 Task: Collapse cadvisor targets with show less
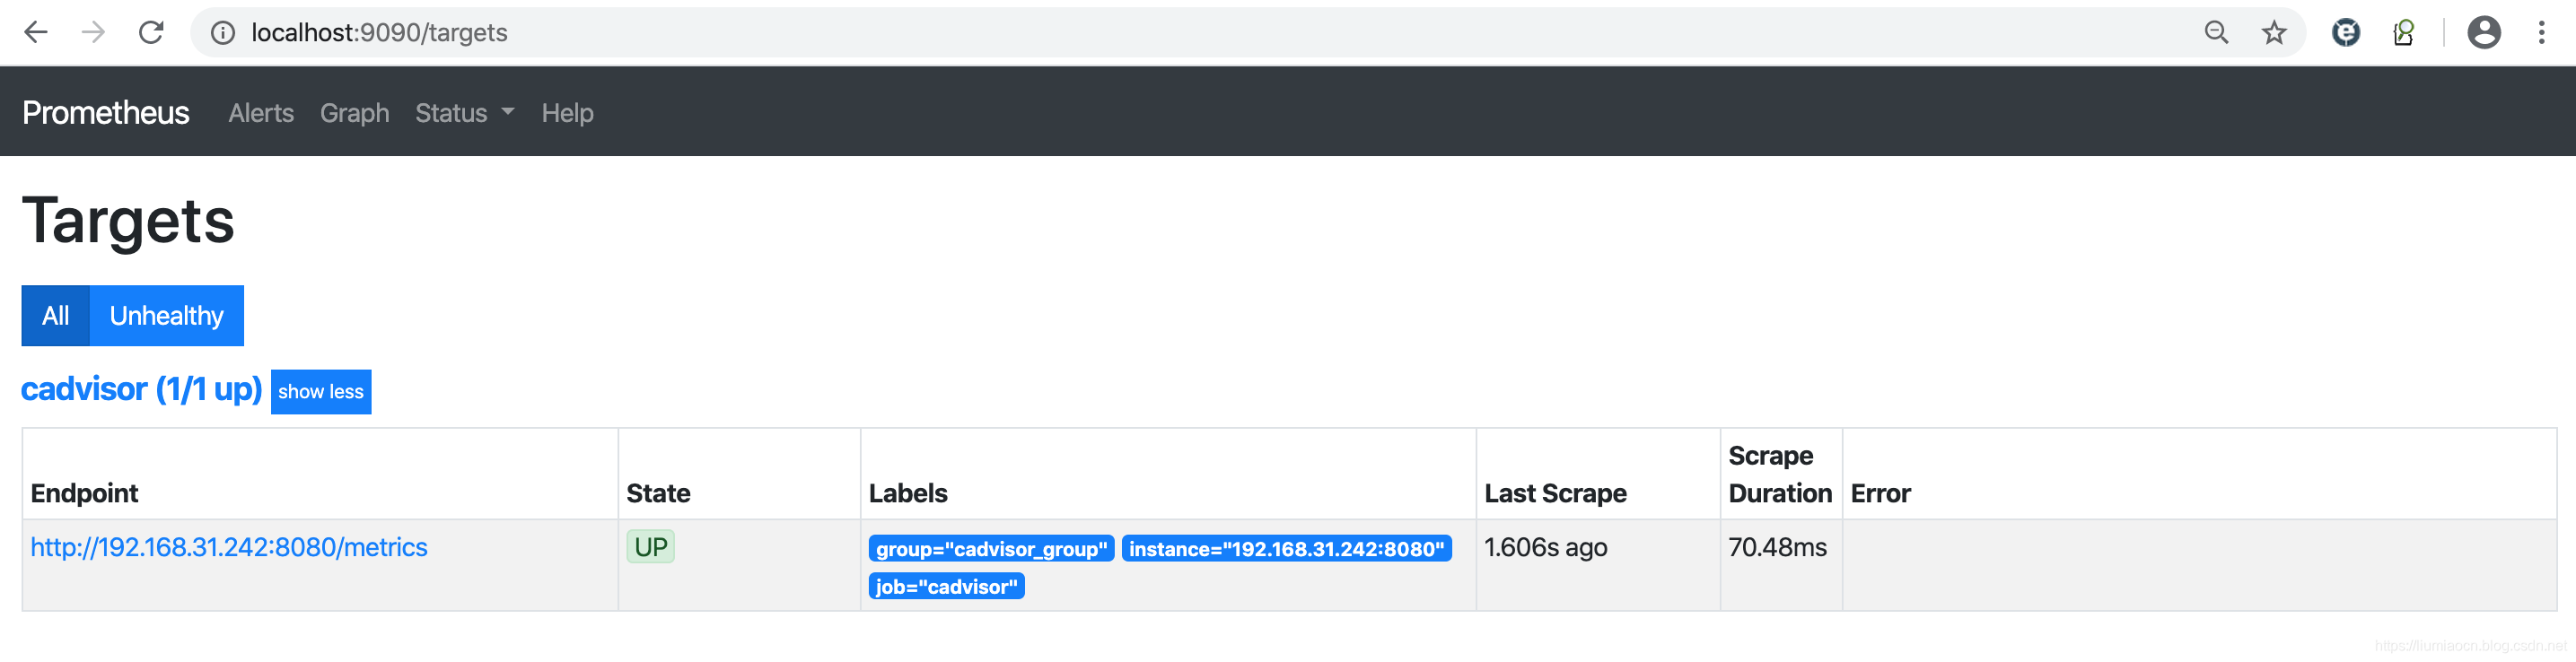coord(321,392)
